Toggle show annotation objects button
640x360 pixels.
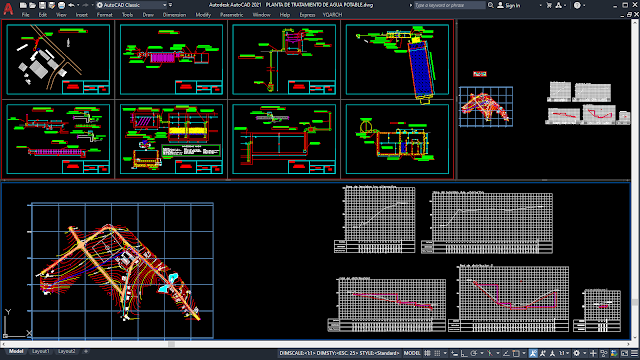tap(533, 353)
